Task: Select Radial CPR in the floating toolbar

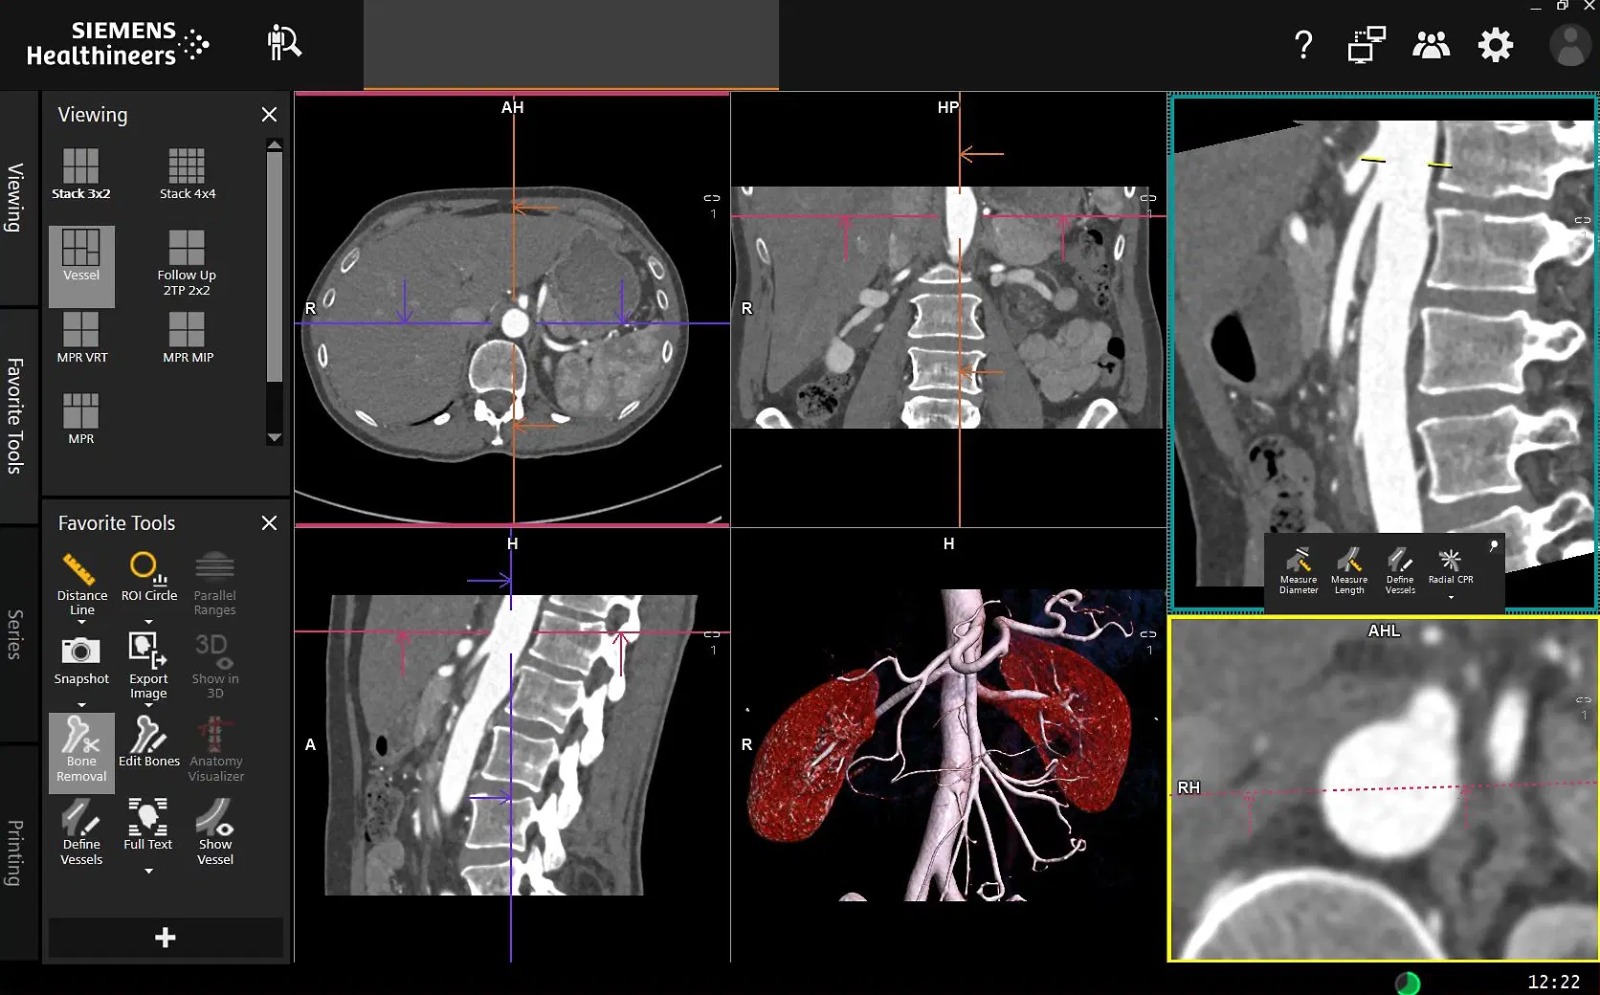Action: pos(1450,567)
